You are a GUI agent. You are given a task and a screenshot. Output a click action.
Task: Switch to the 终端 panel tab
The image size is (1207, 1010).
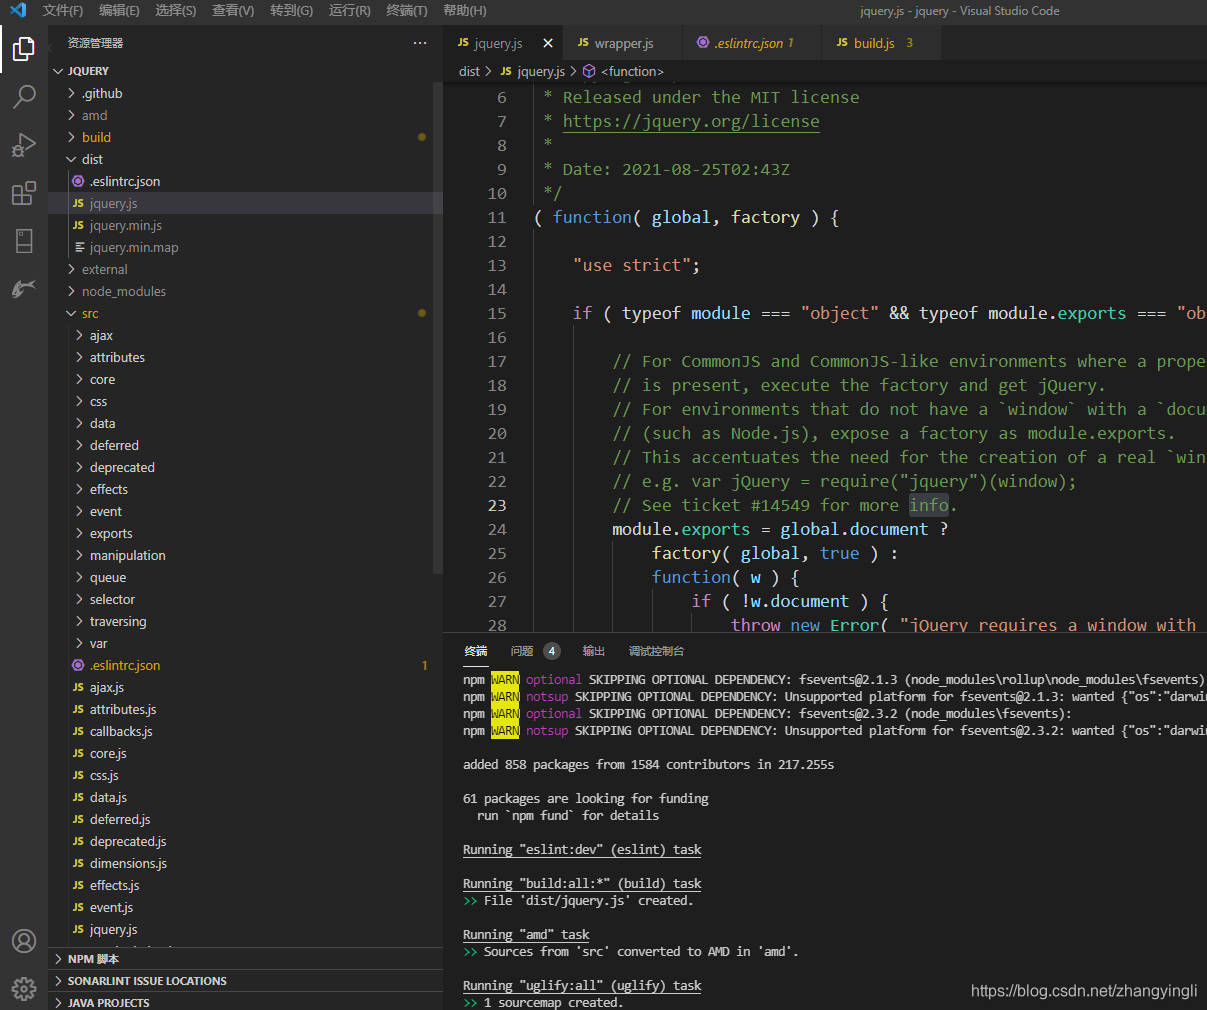[x=476, y=651]
